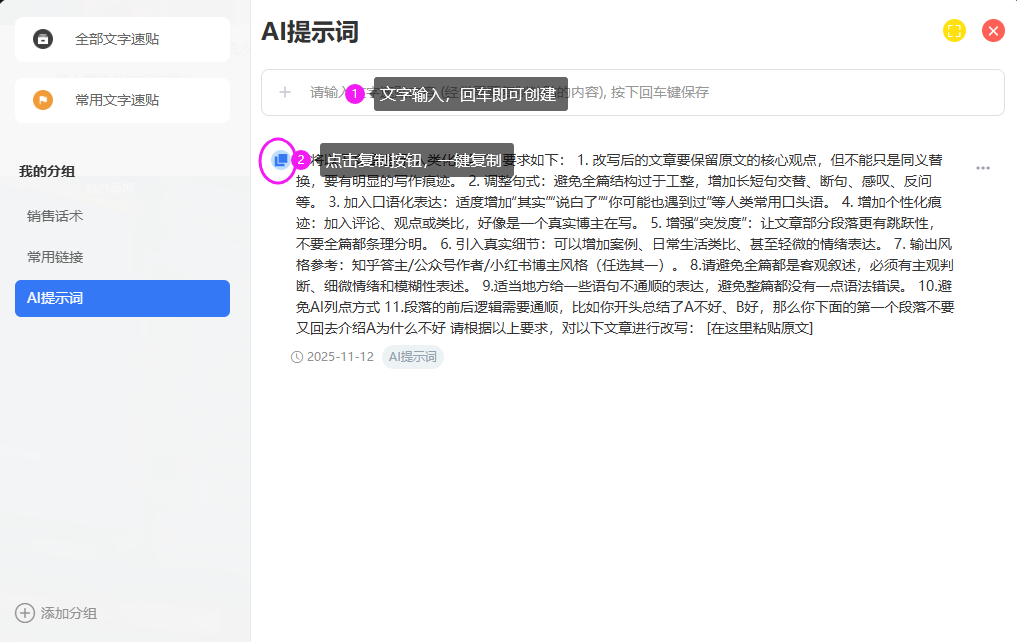Click the dark icon on 全部文字速贴
Screen dimensions: 1017x642
tap(43, 39)
